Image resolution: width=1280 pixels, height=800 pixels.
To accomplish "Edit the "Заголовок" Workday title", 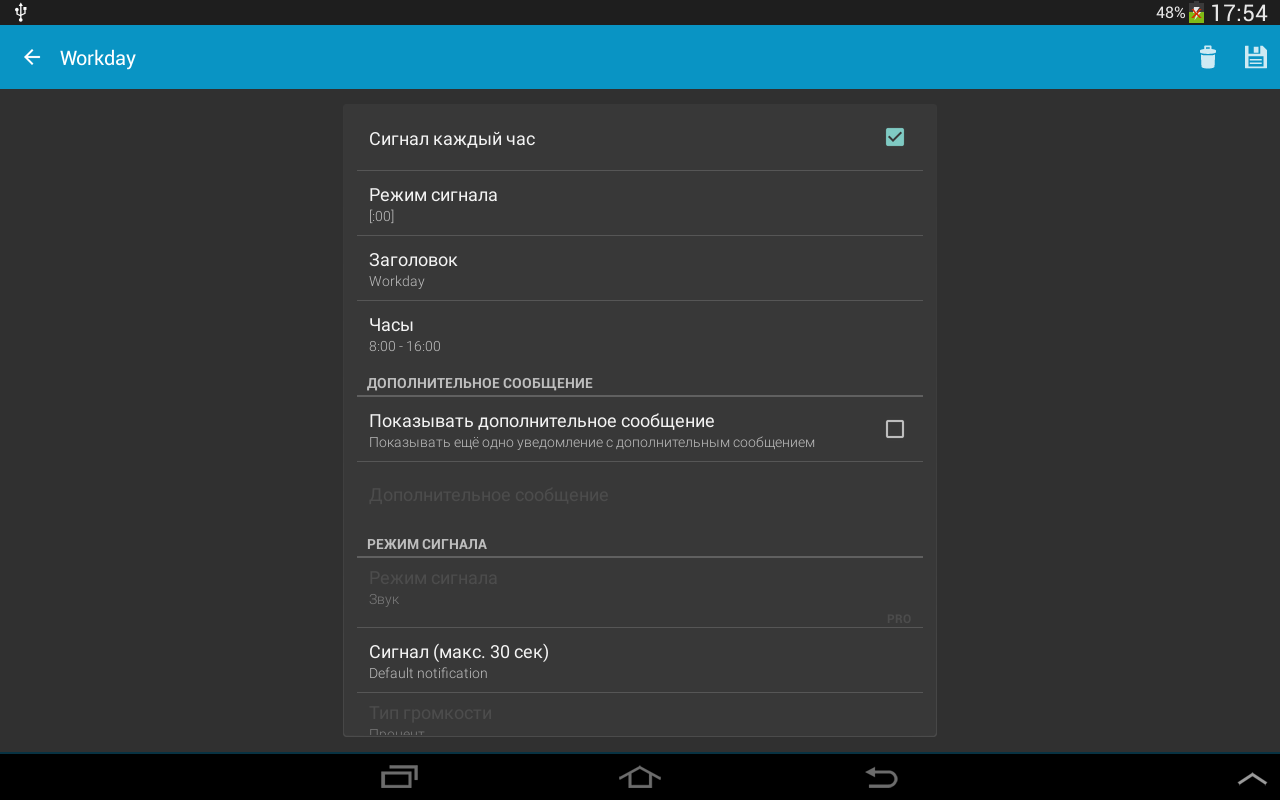I will pos(640,269).
